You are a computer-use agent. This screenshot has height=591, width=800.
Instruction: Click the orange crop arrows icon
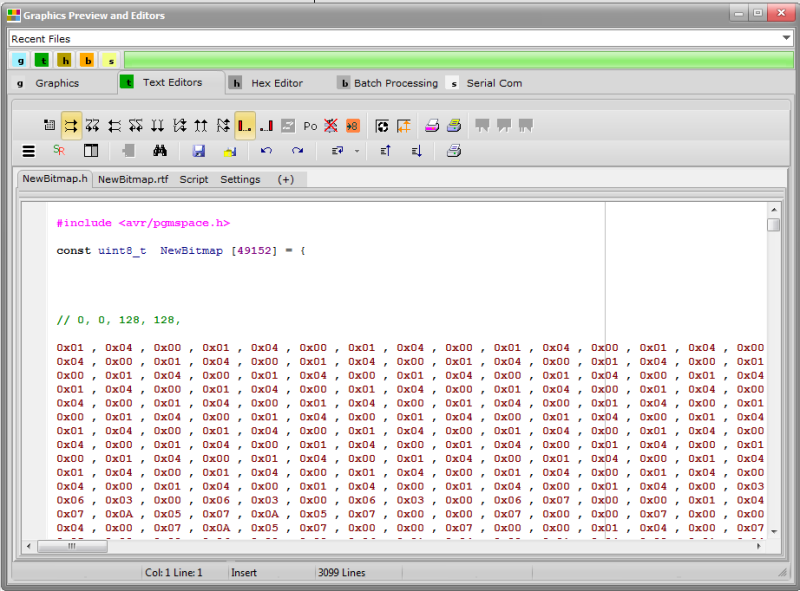pyautogui.click(x=404, y=126)
